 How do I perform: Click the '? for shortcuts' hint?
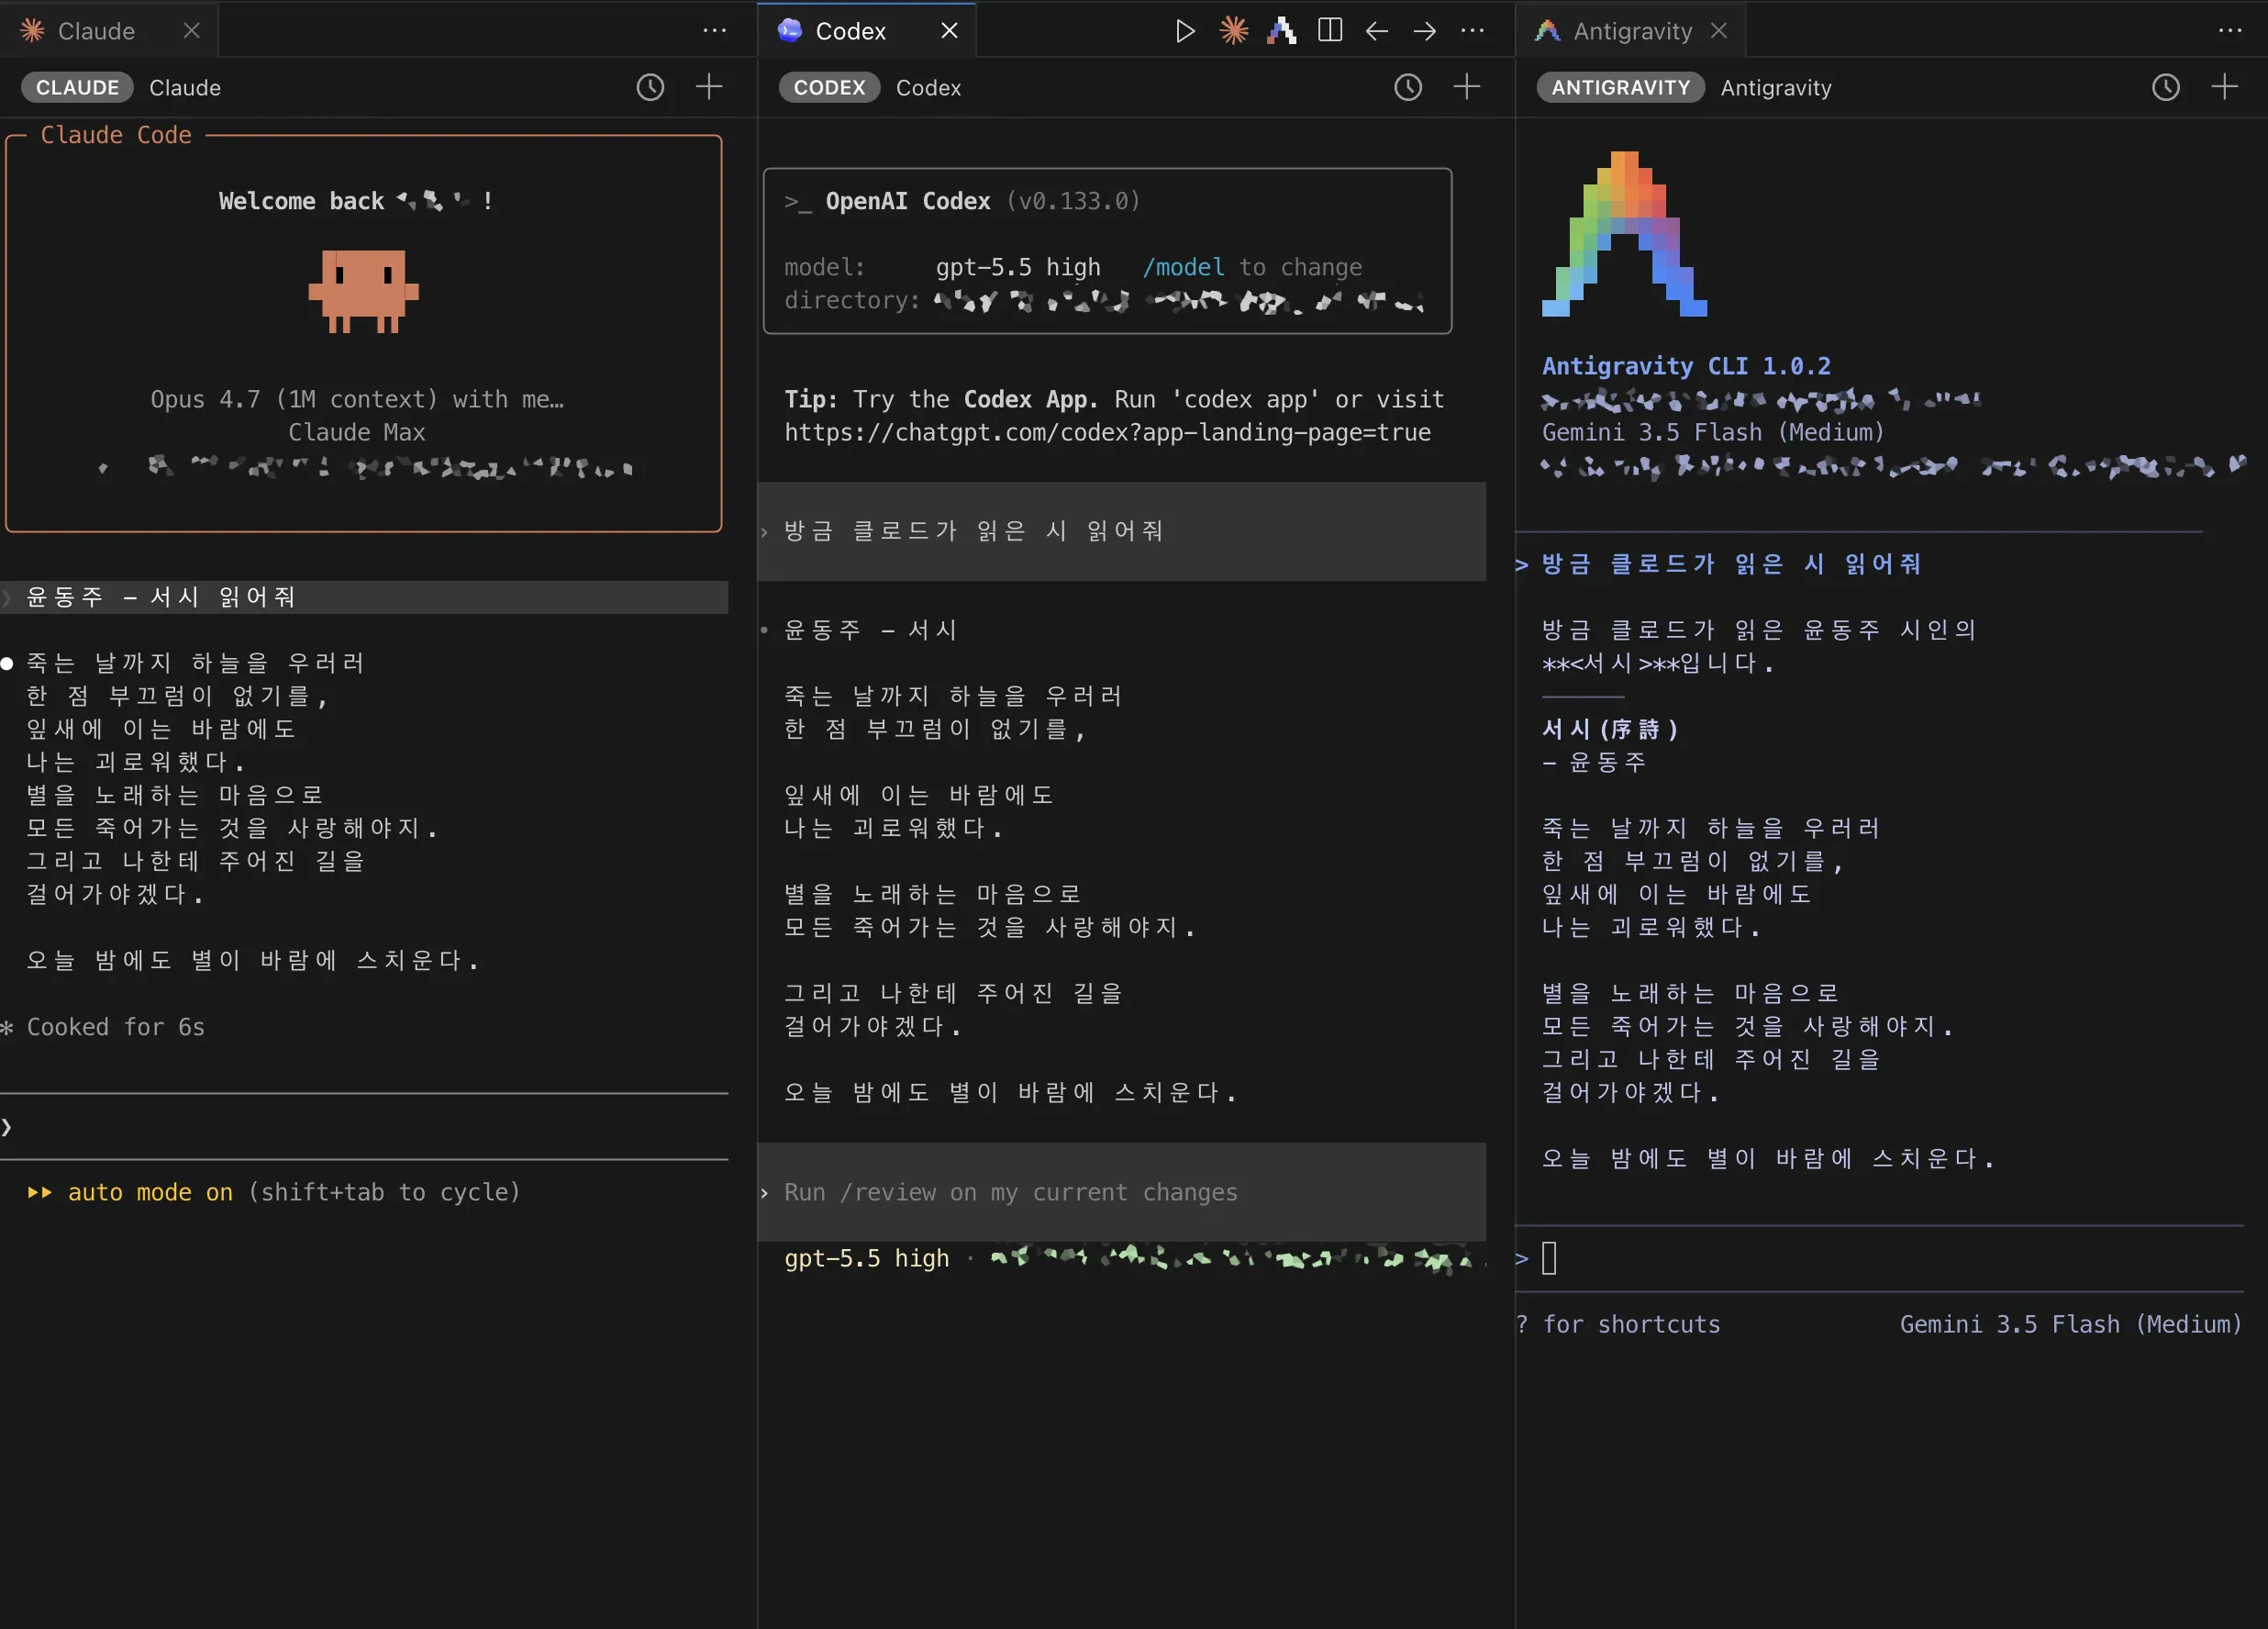click(1618, 1324)
